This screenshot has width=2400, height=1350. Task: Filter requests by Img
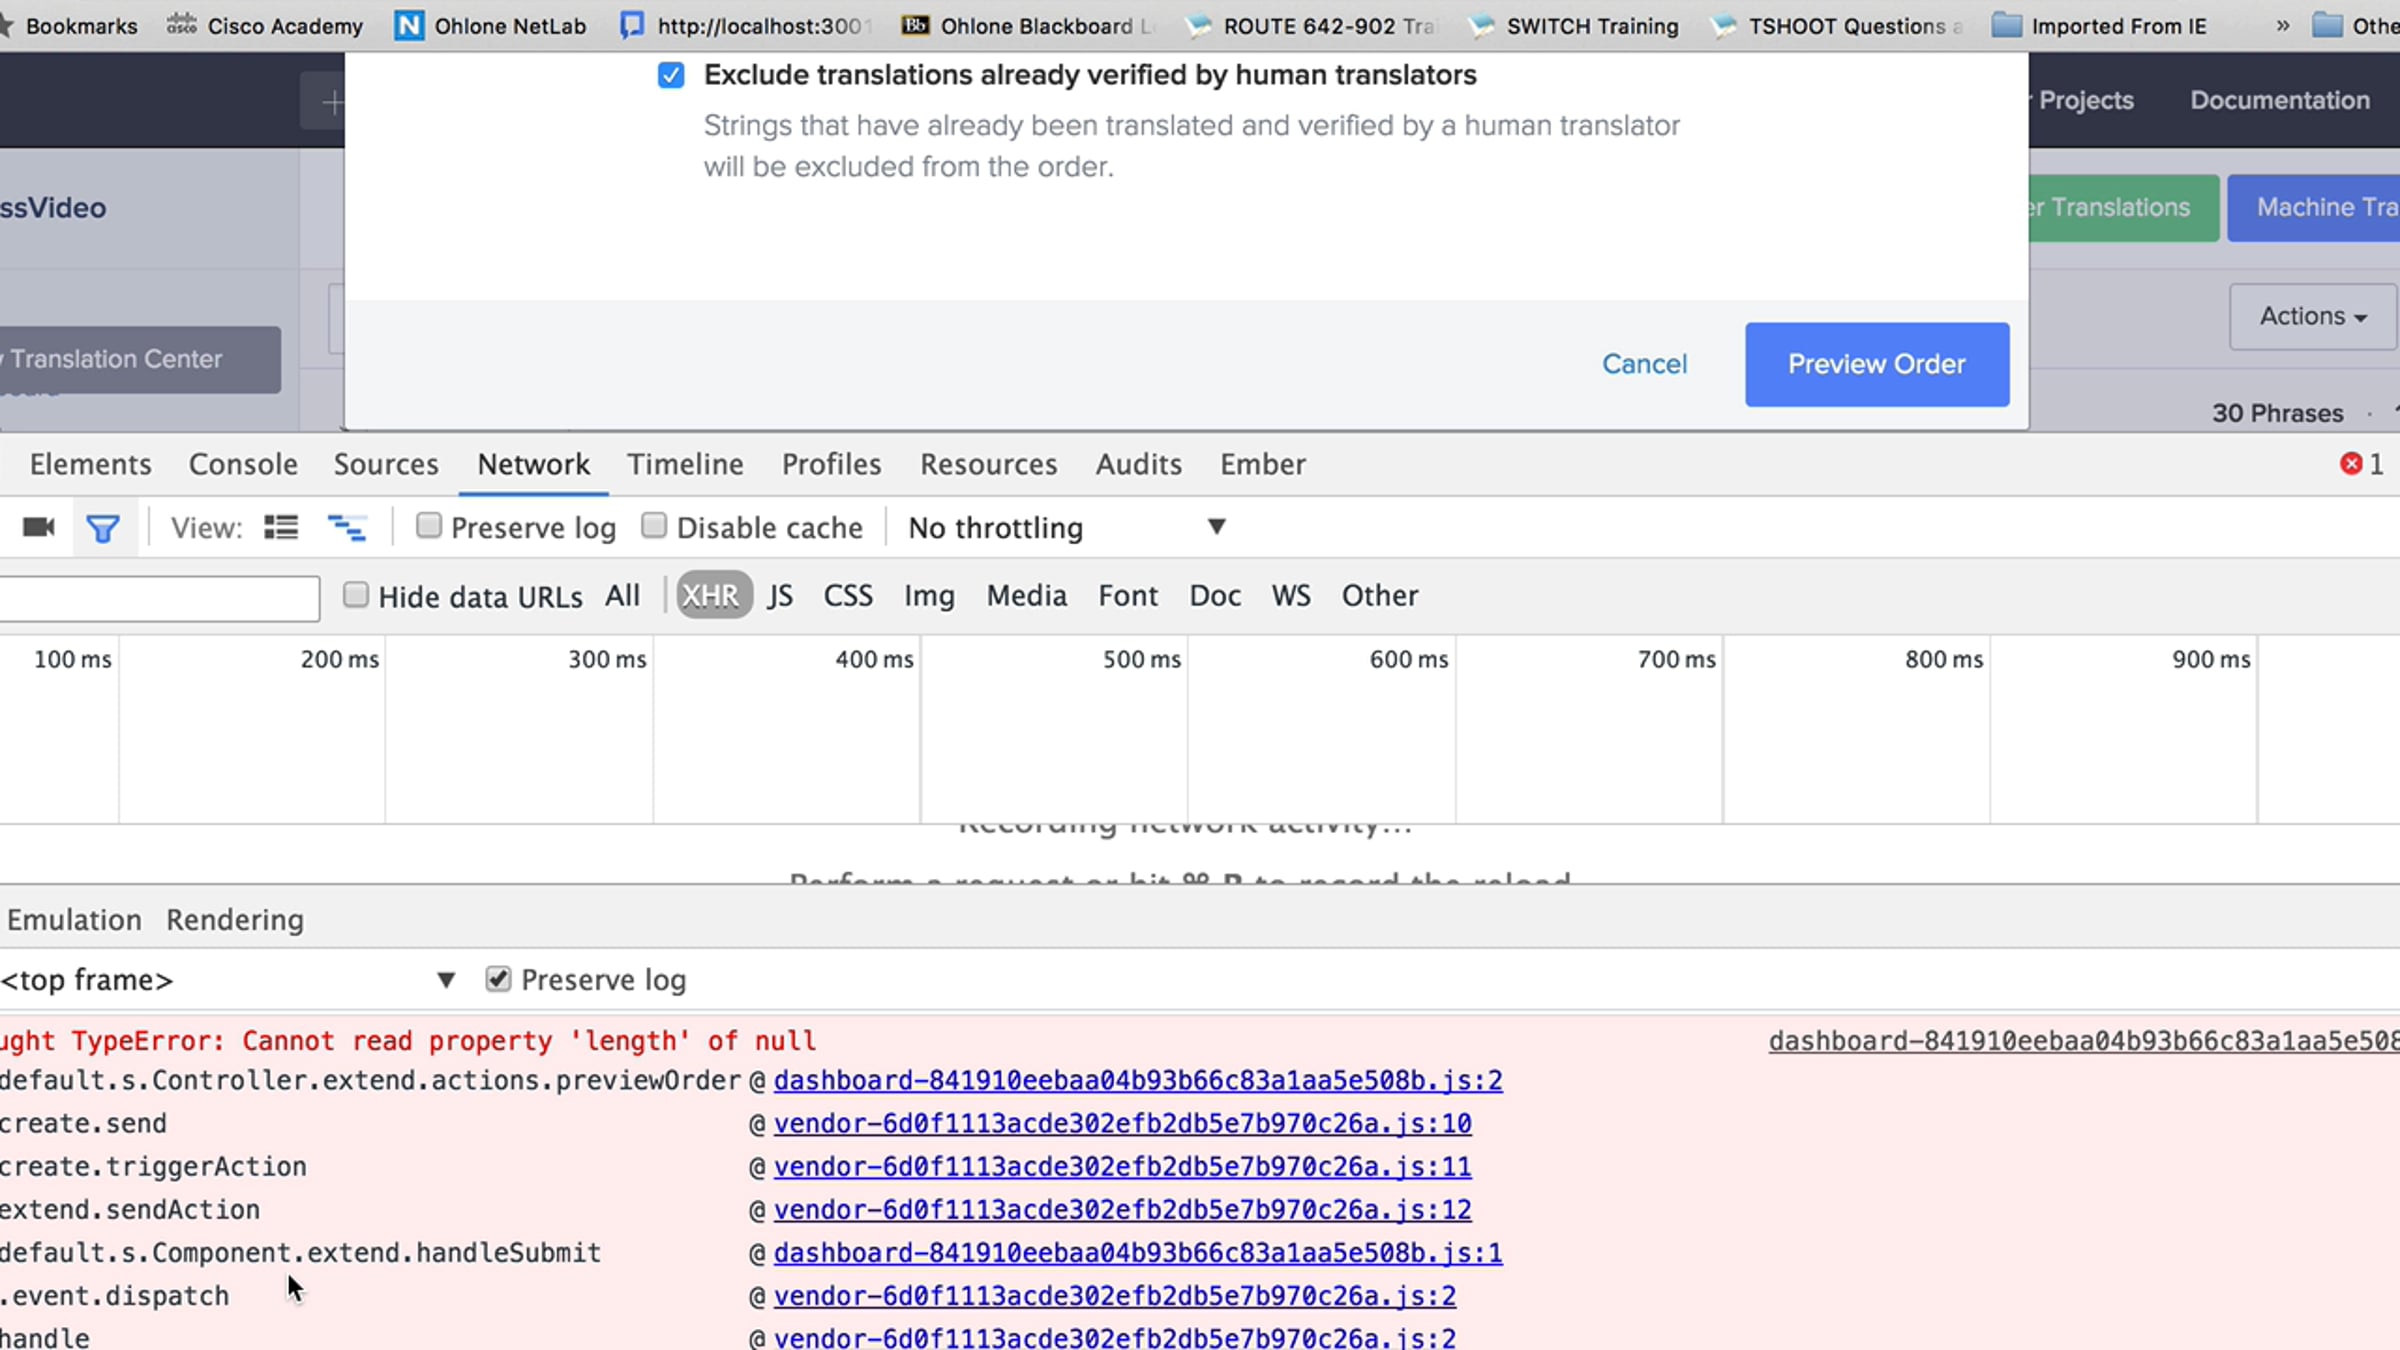929,596
